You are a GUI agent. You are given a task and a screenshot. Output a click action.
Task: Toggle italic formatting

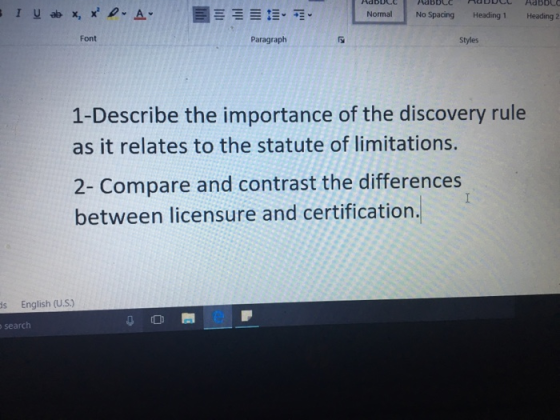point(18,14)
